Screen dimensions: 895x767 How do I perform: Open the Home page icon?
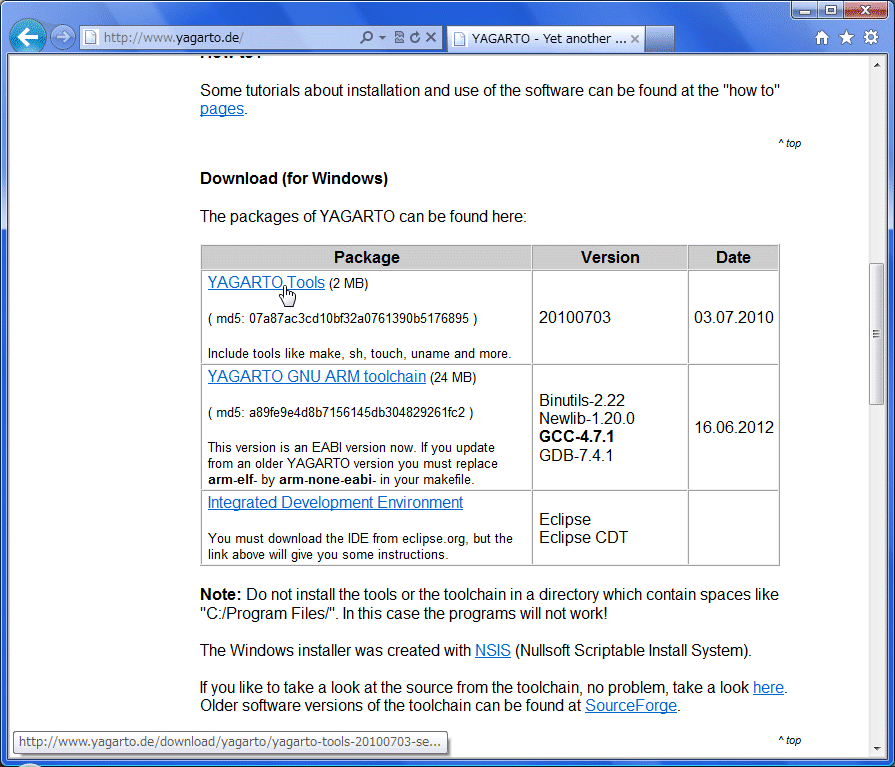tap(822, 38)
